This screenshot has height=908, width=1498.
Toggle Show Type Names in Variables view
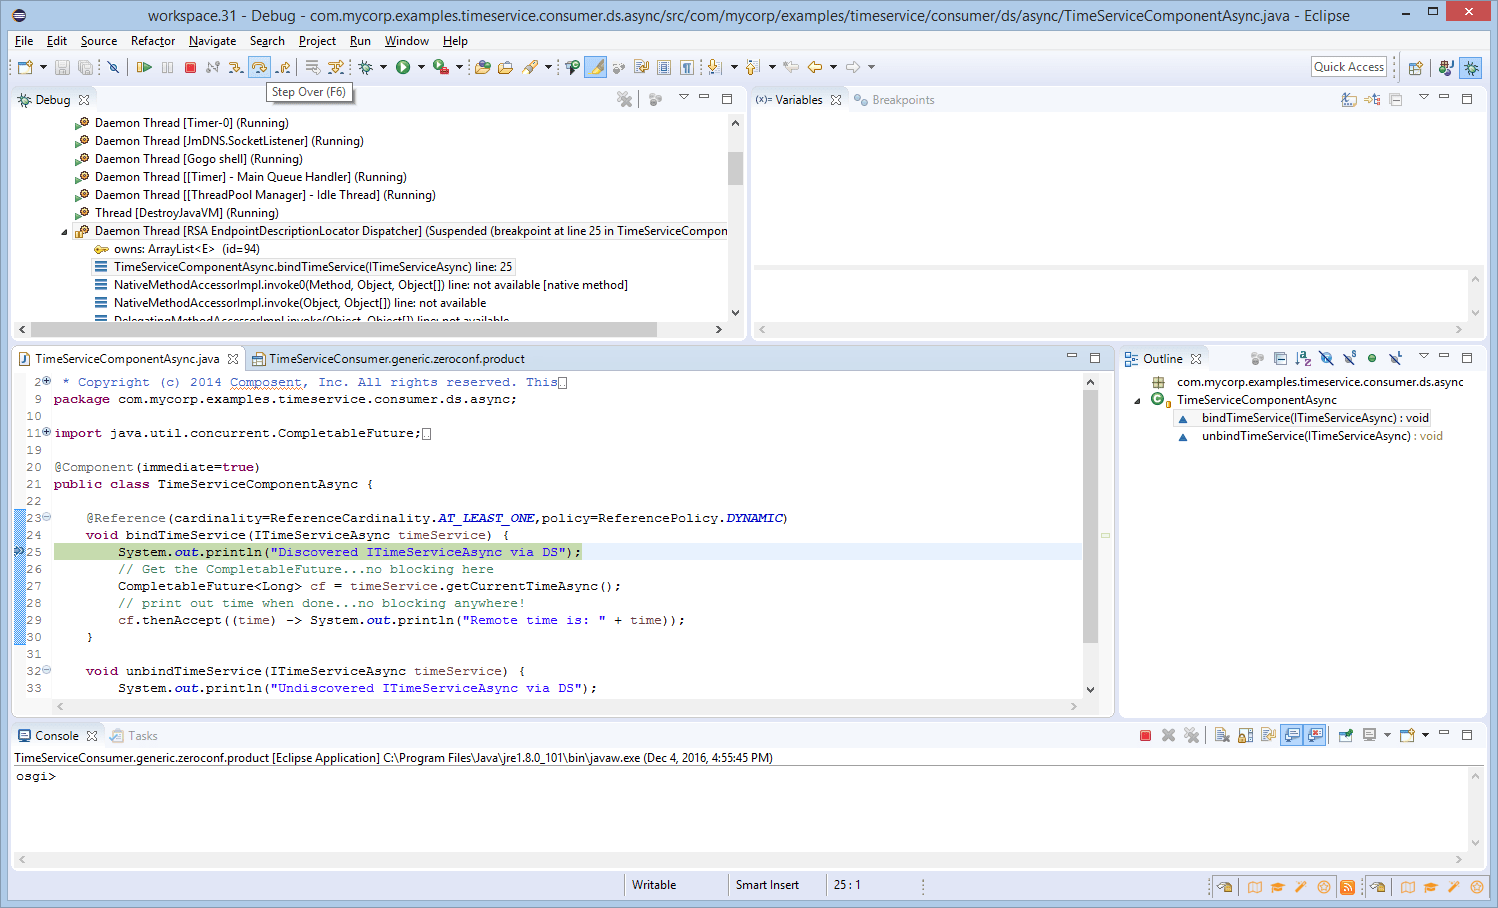[1349, 99]
